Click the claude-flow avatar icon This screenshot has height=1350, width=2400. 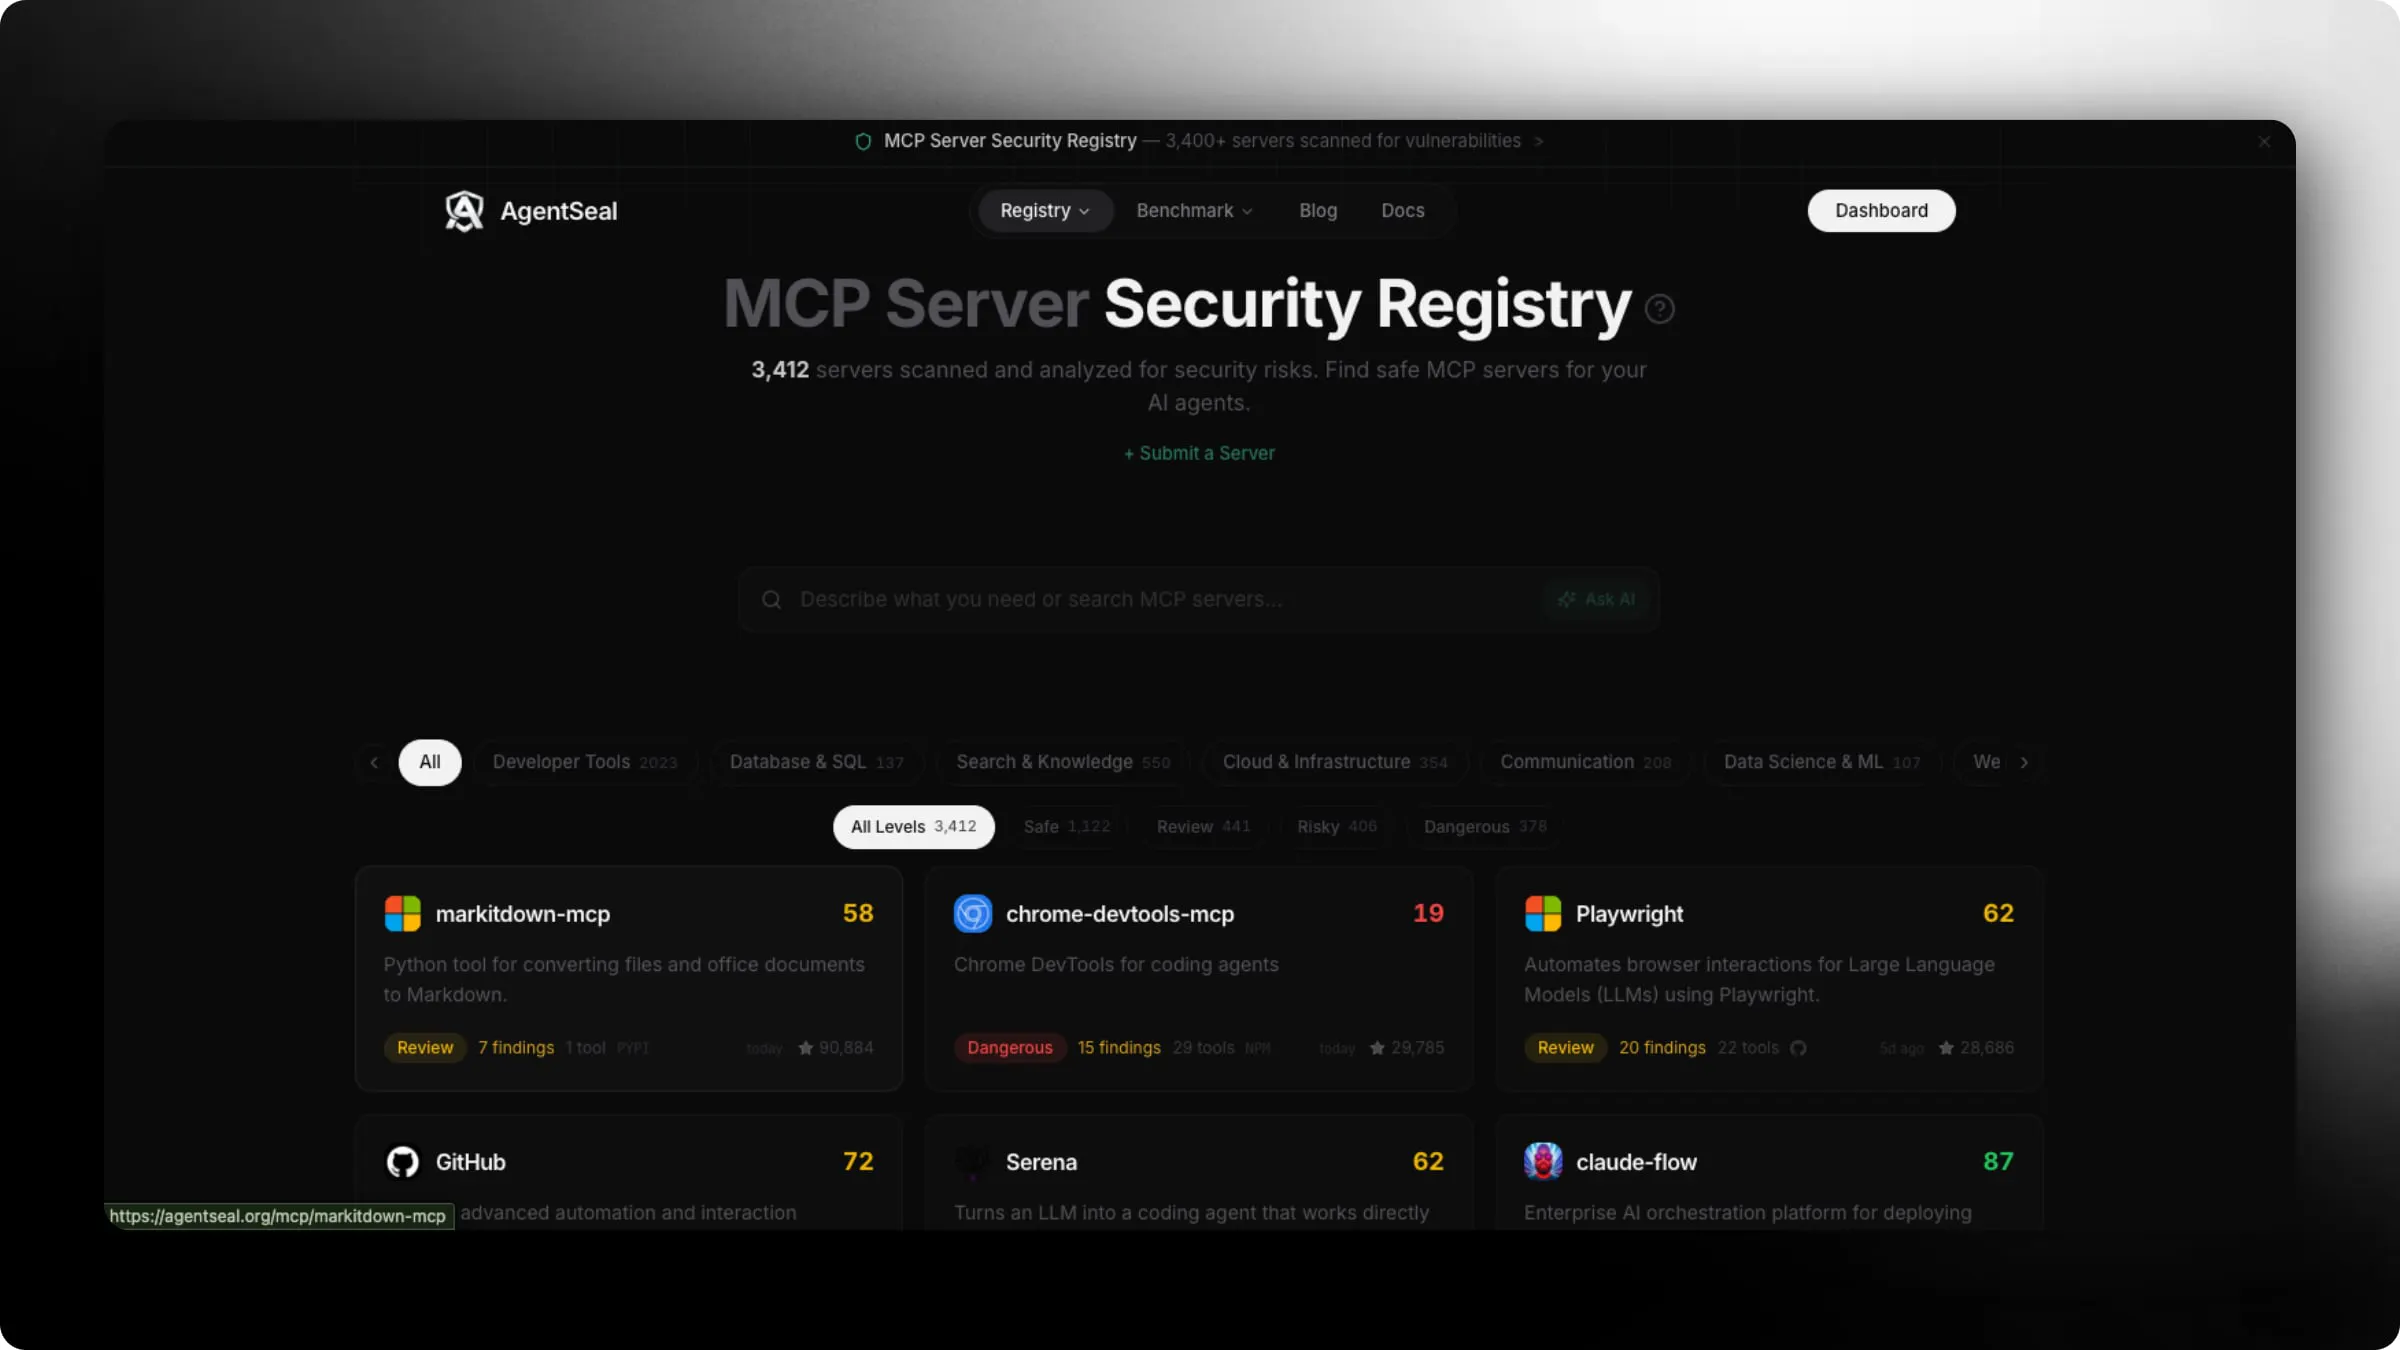click(1543, 1161)
